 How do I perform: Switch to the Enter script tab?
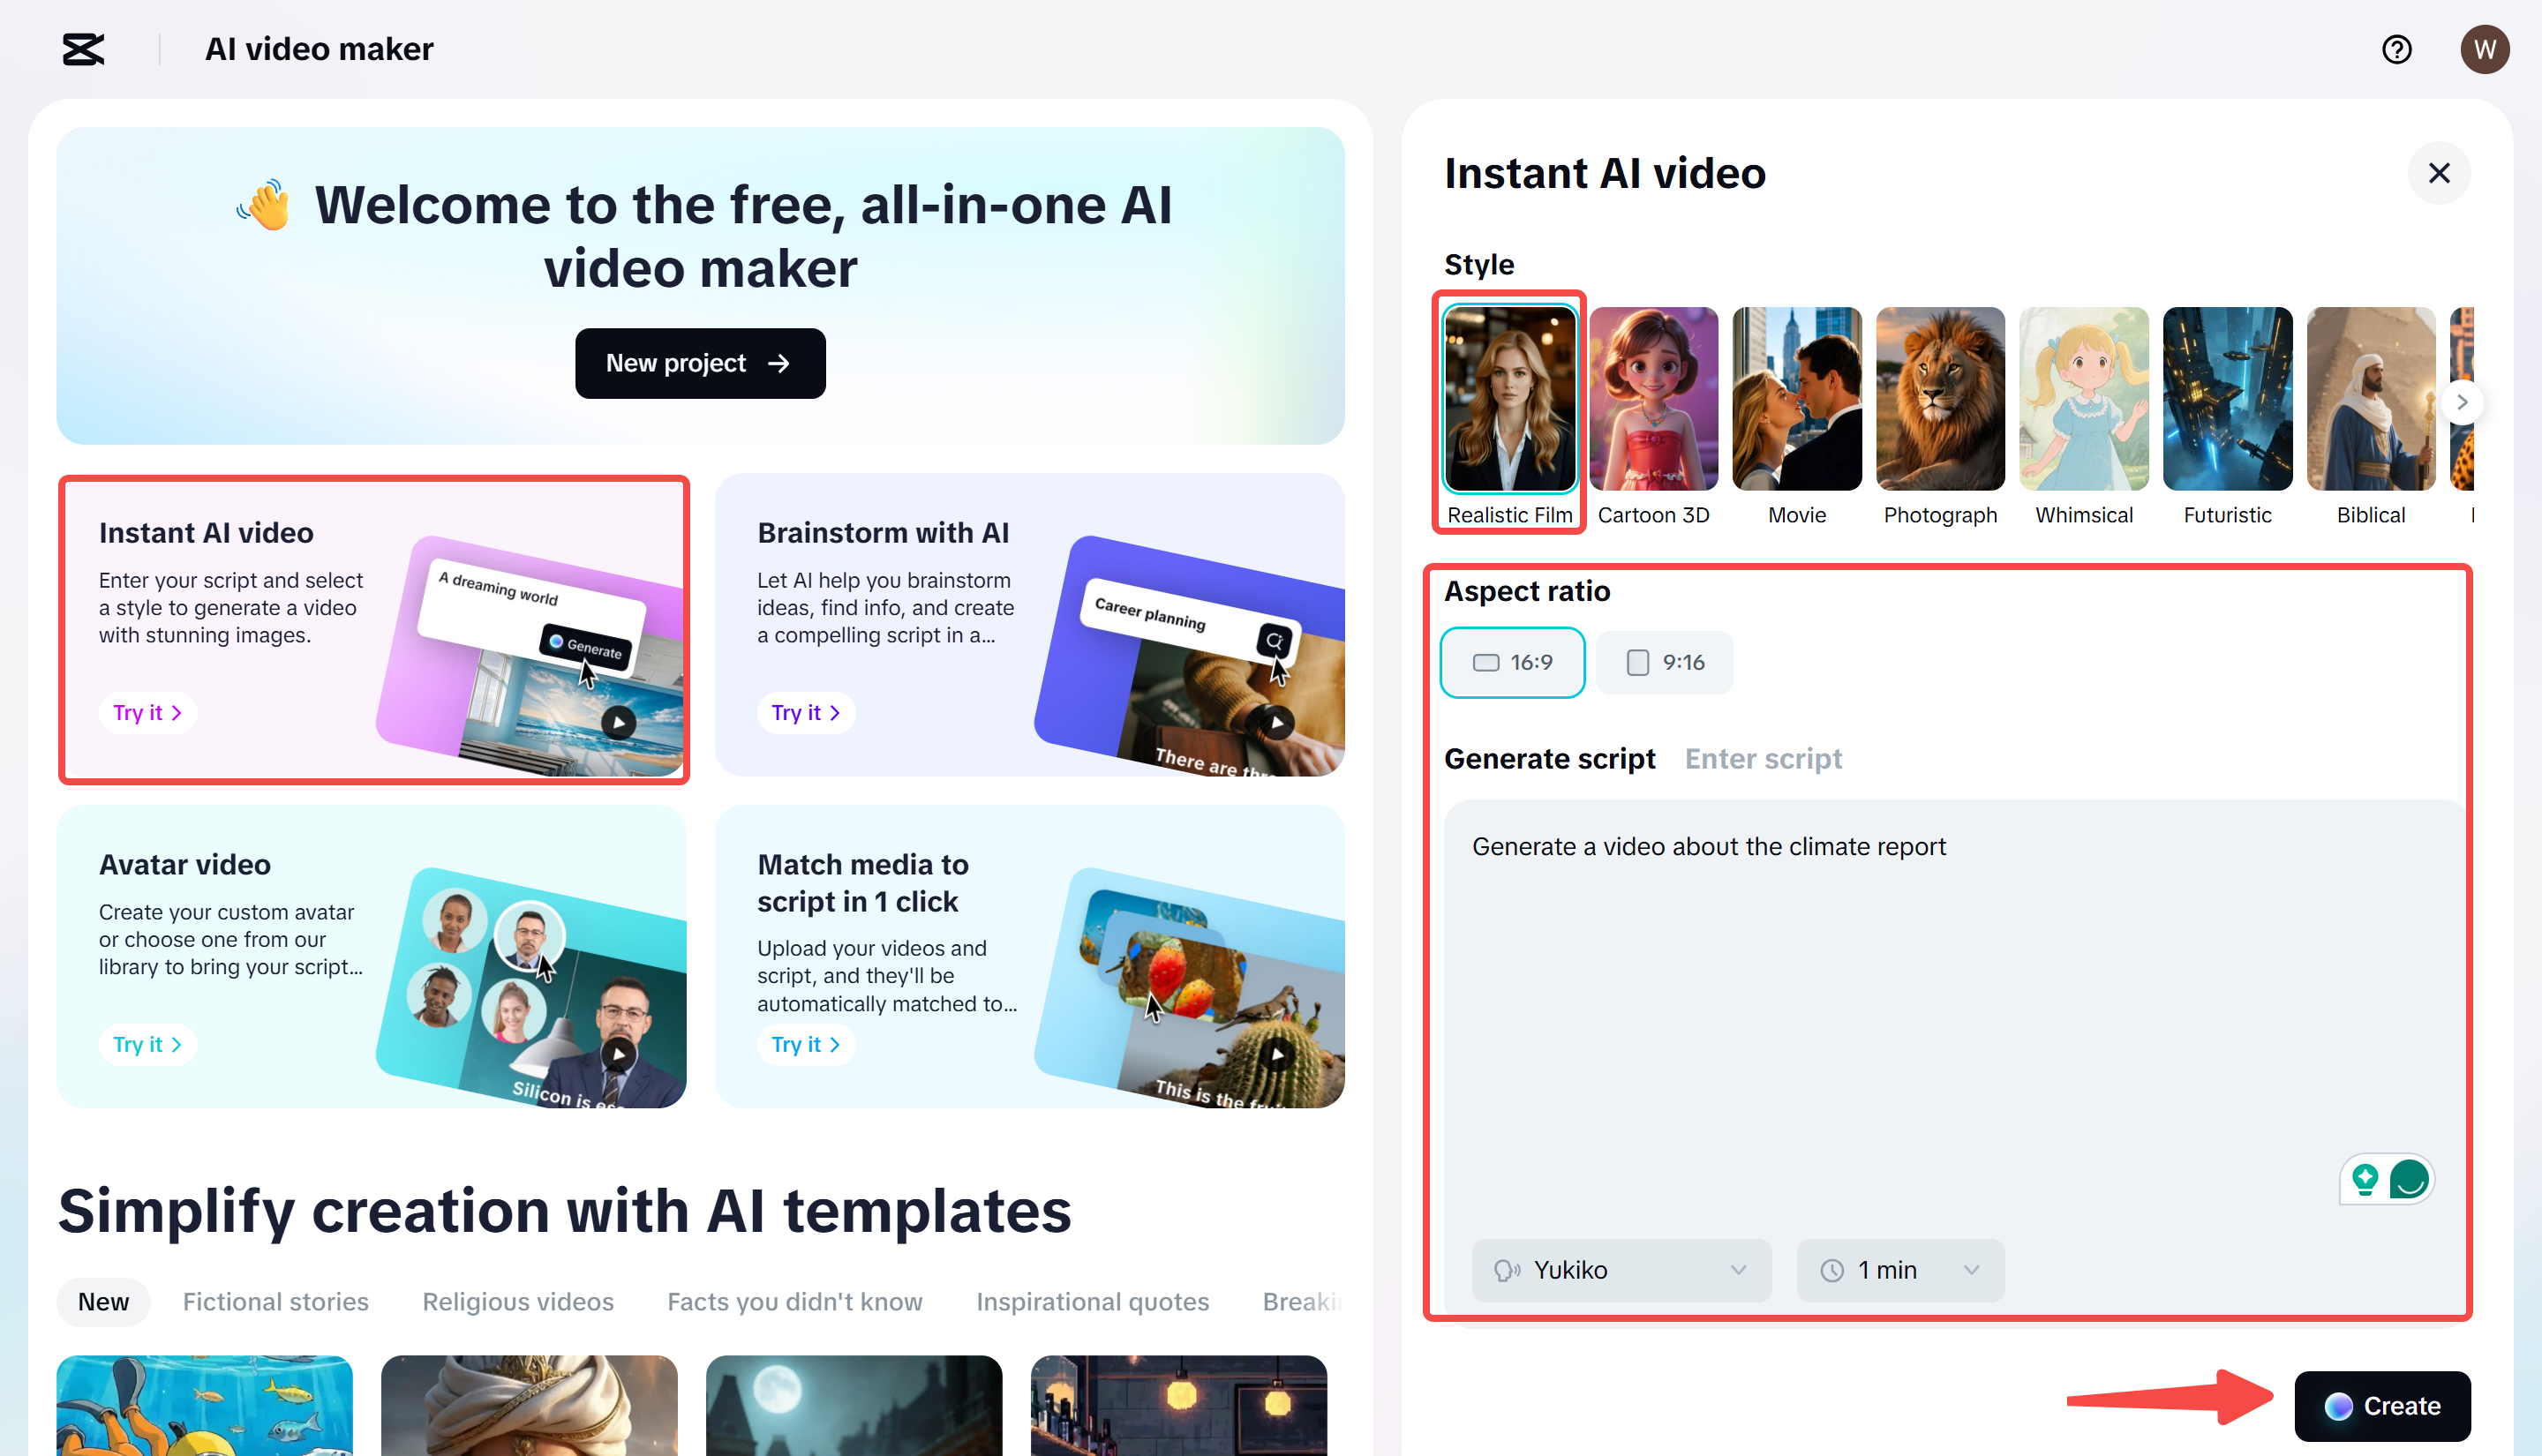(1763, 759)
